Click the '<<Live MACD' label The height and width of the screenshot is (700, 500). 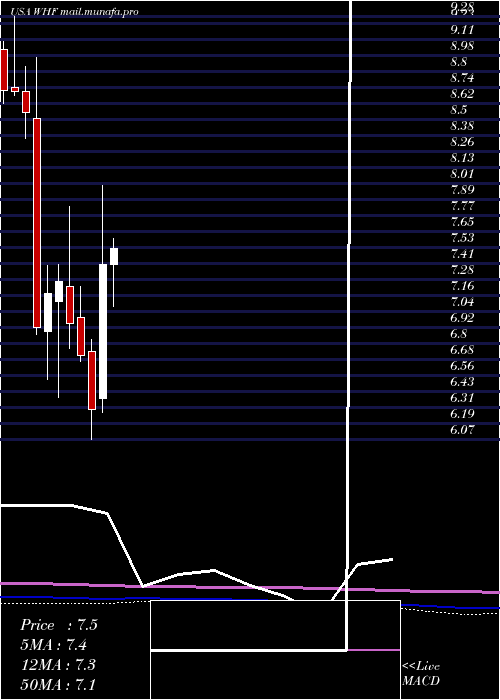tap(421, 673)
